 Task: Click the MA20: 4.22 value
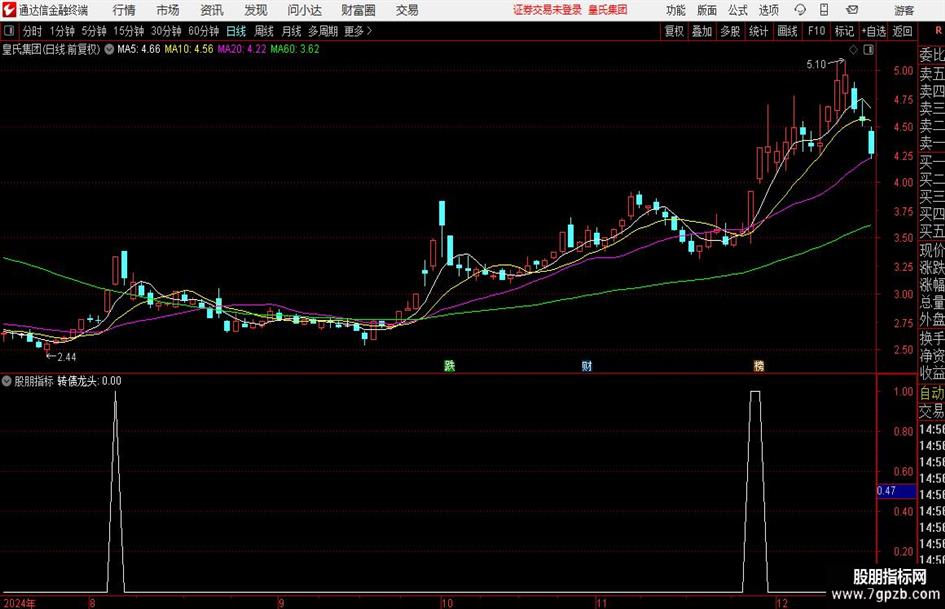(x=242, y=49)
